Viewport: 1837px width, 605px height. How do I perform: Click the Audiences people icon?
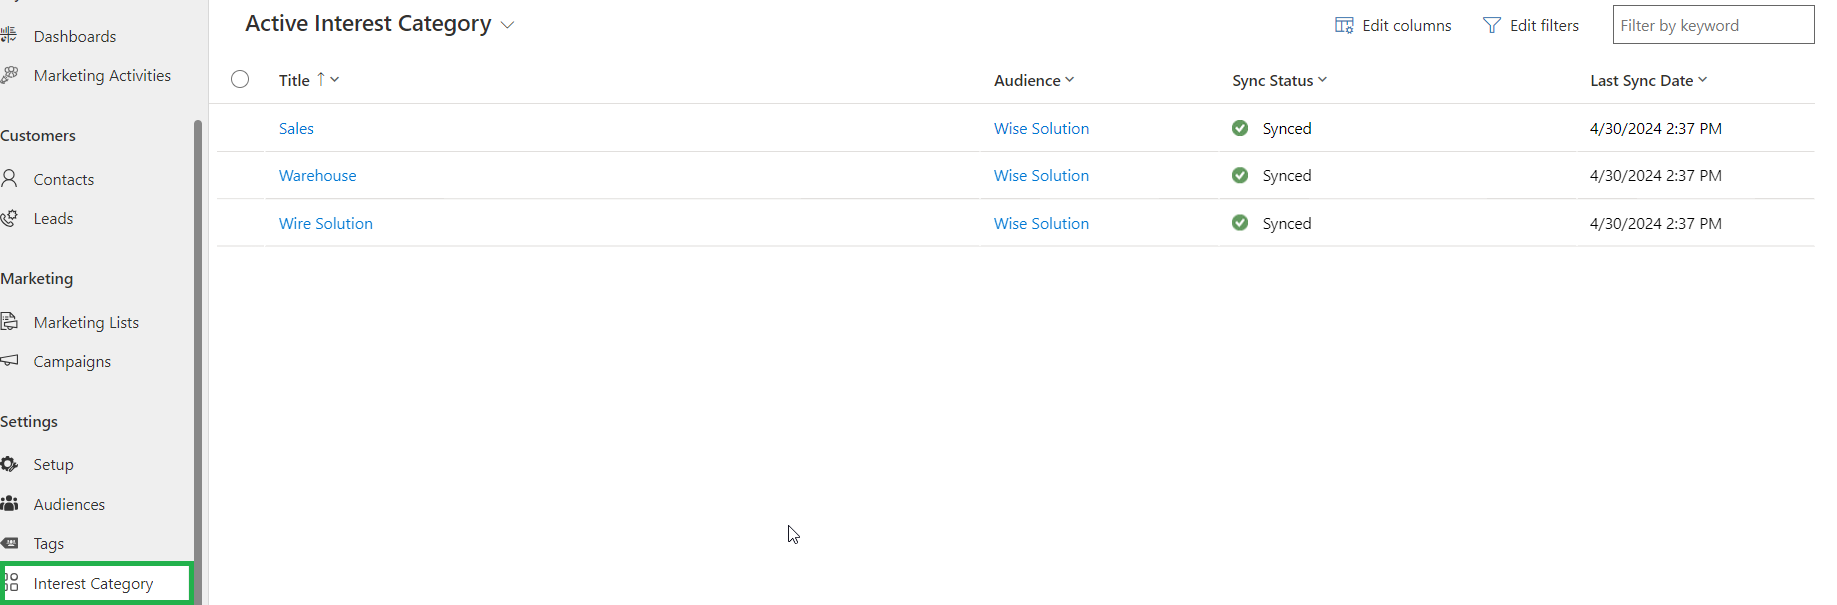click(10, 503)
